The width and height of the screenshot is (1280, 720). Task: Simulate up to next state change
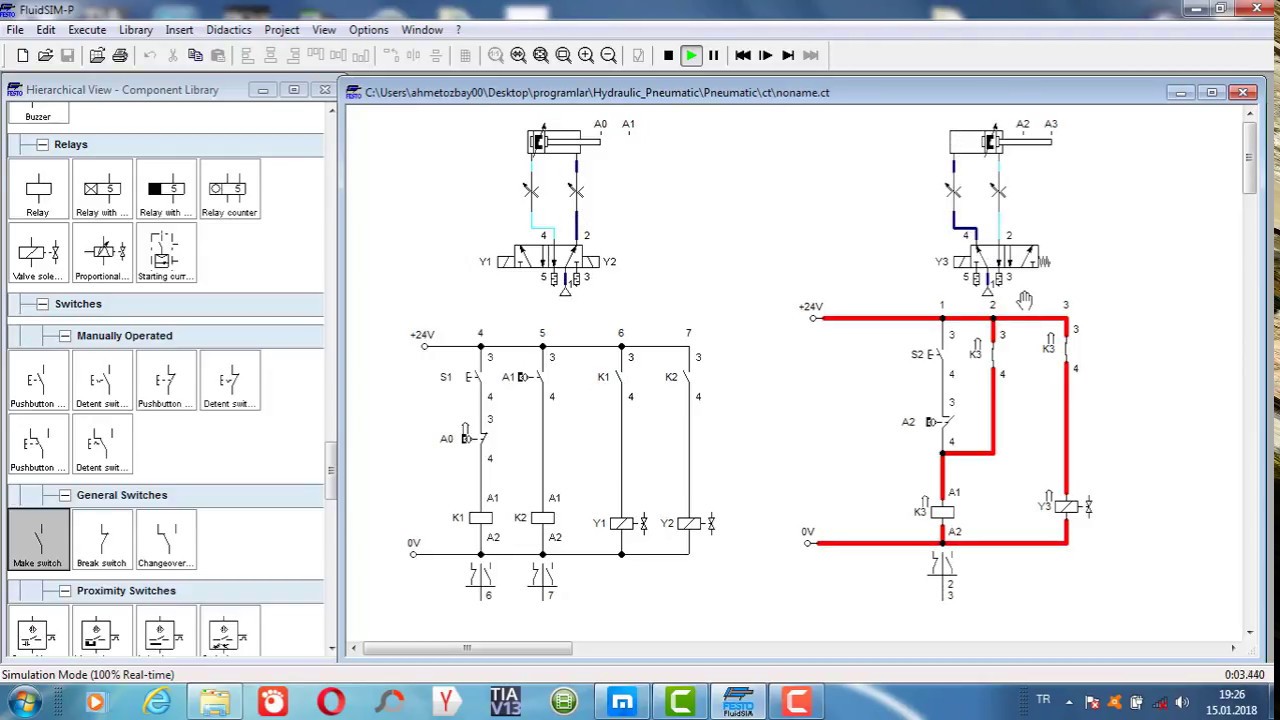click(788, 56)
